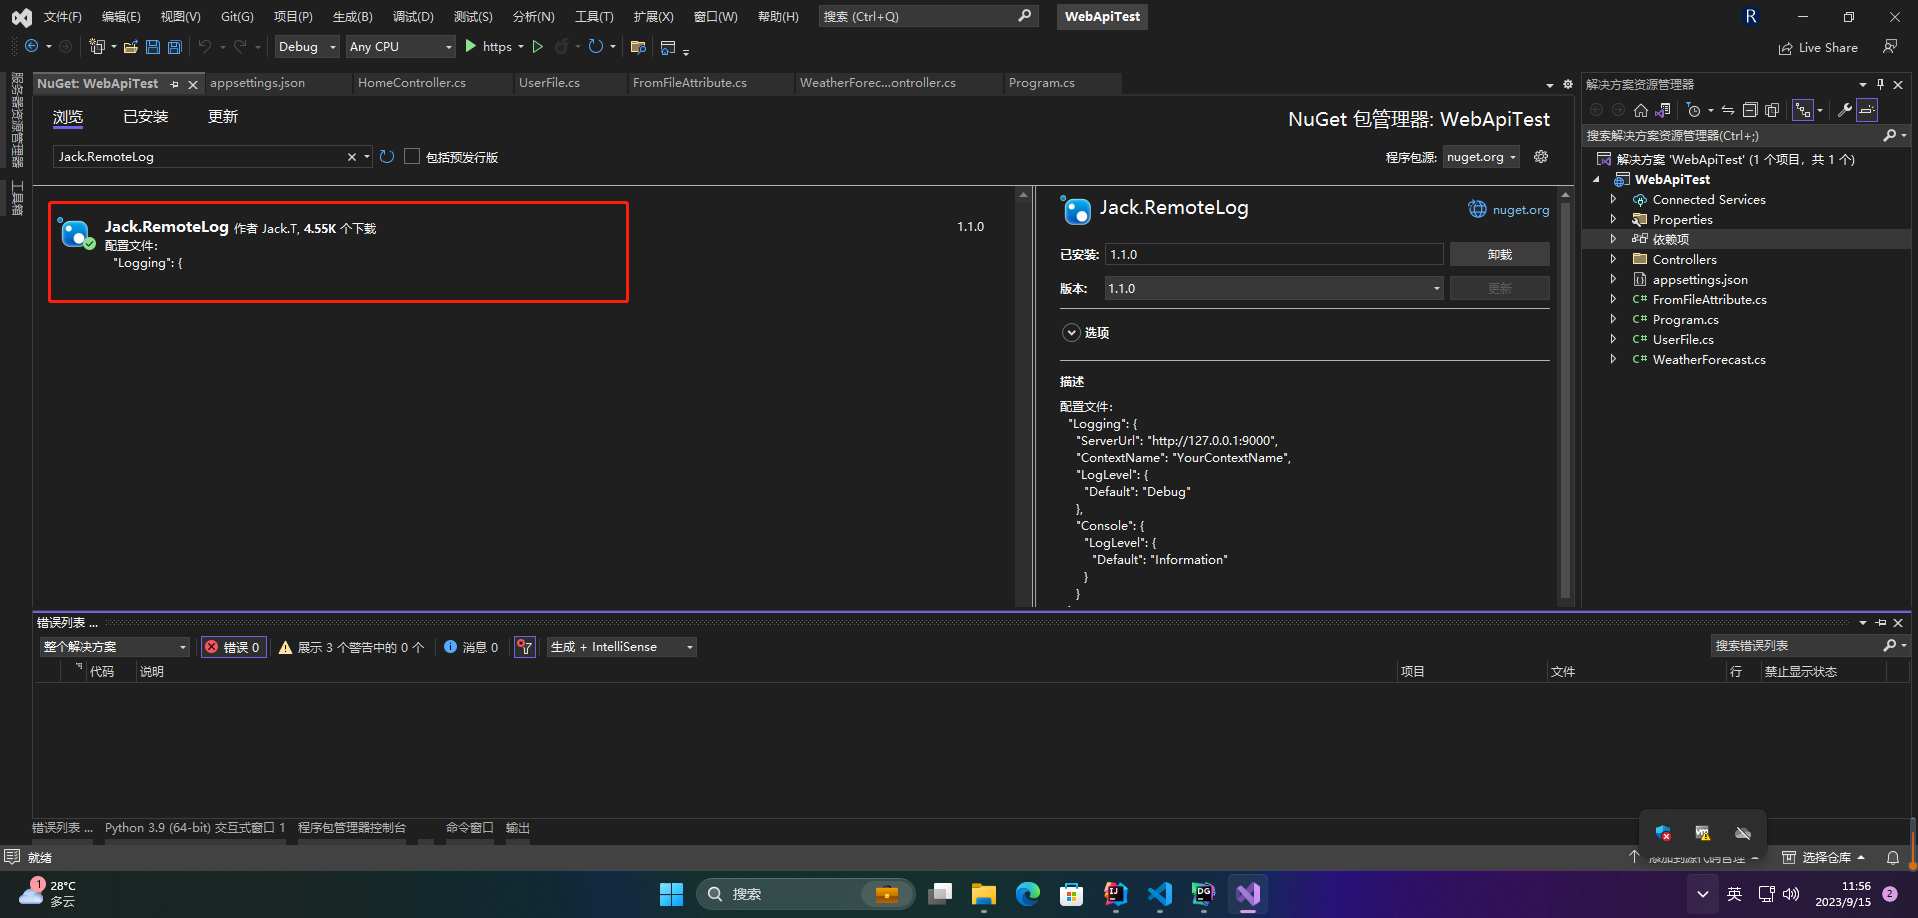Image resolution: width=1918 pixels, height=918 pixels.
Task: Click the Solution Explorer search field
Action: [x=1732, y=135]
